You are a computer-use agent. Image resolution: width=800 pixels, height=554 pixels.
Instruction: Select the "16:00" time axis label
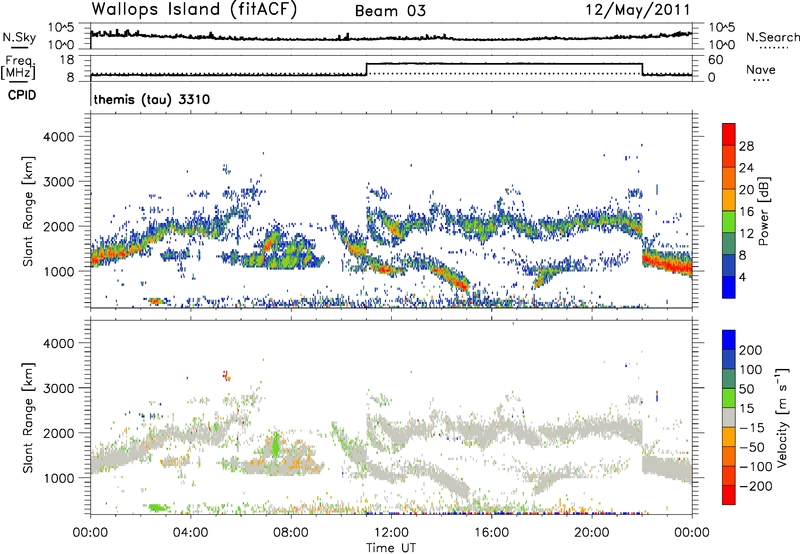tap(491, 533)
